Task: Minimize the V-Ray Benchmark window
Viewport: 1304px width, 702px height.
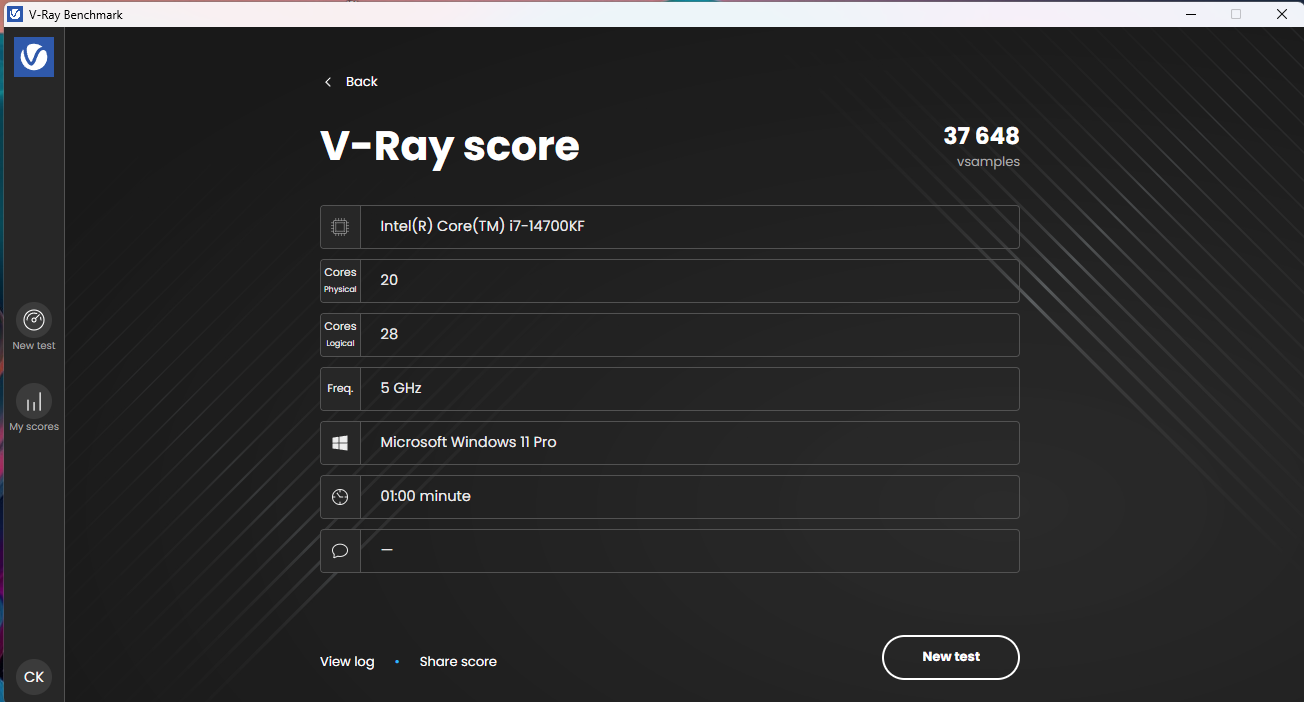Action: (1190, 14)
